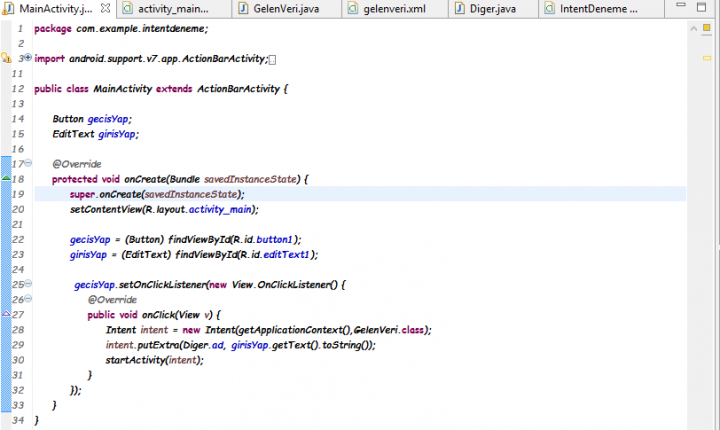Expand the folded import block at line 3

pos(27,59)
